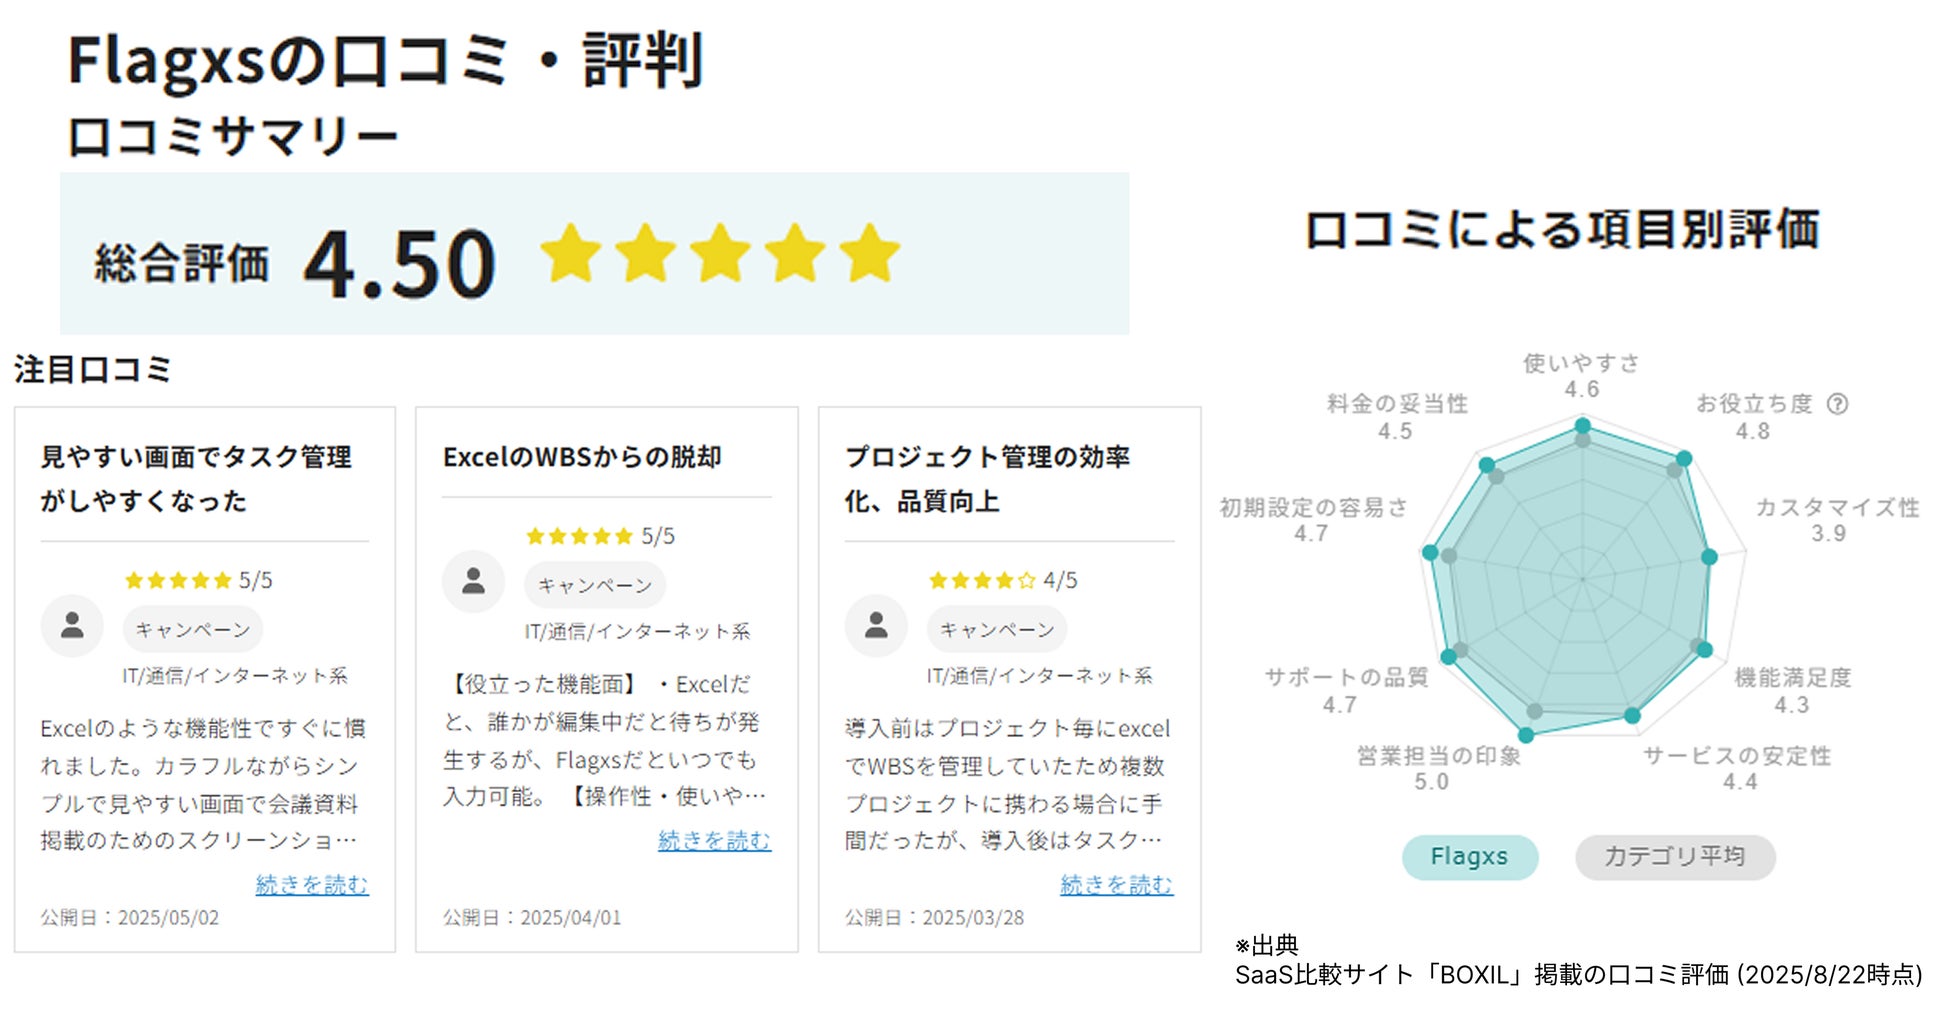Click the radar point for カスタマイズ性 3.9

(x=1709, y=557)
